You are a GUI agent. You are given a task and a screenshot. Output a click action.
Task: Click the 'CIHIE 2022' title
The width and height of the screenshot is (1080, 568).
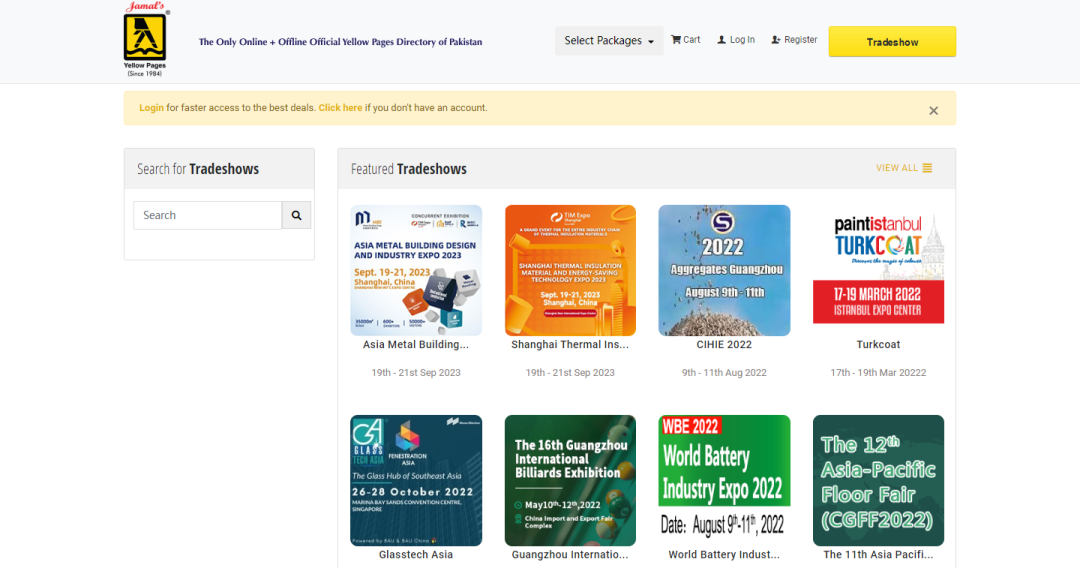(724, 345)
